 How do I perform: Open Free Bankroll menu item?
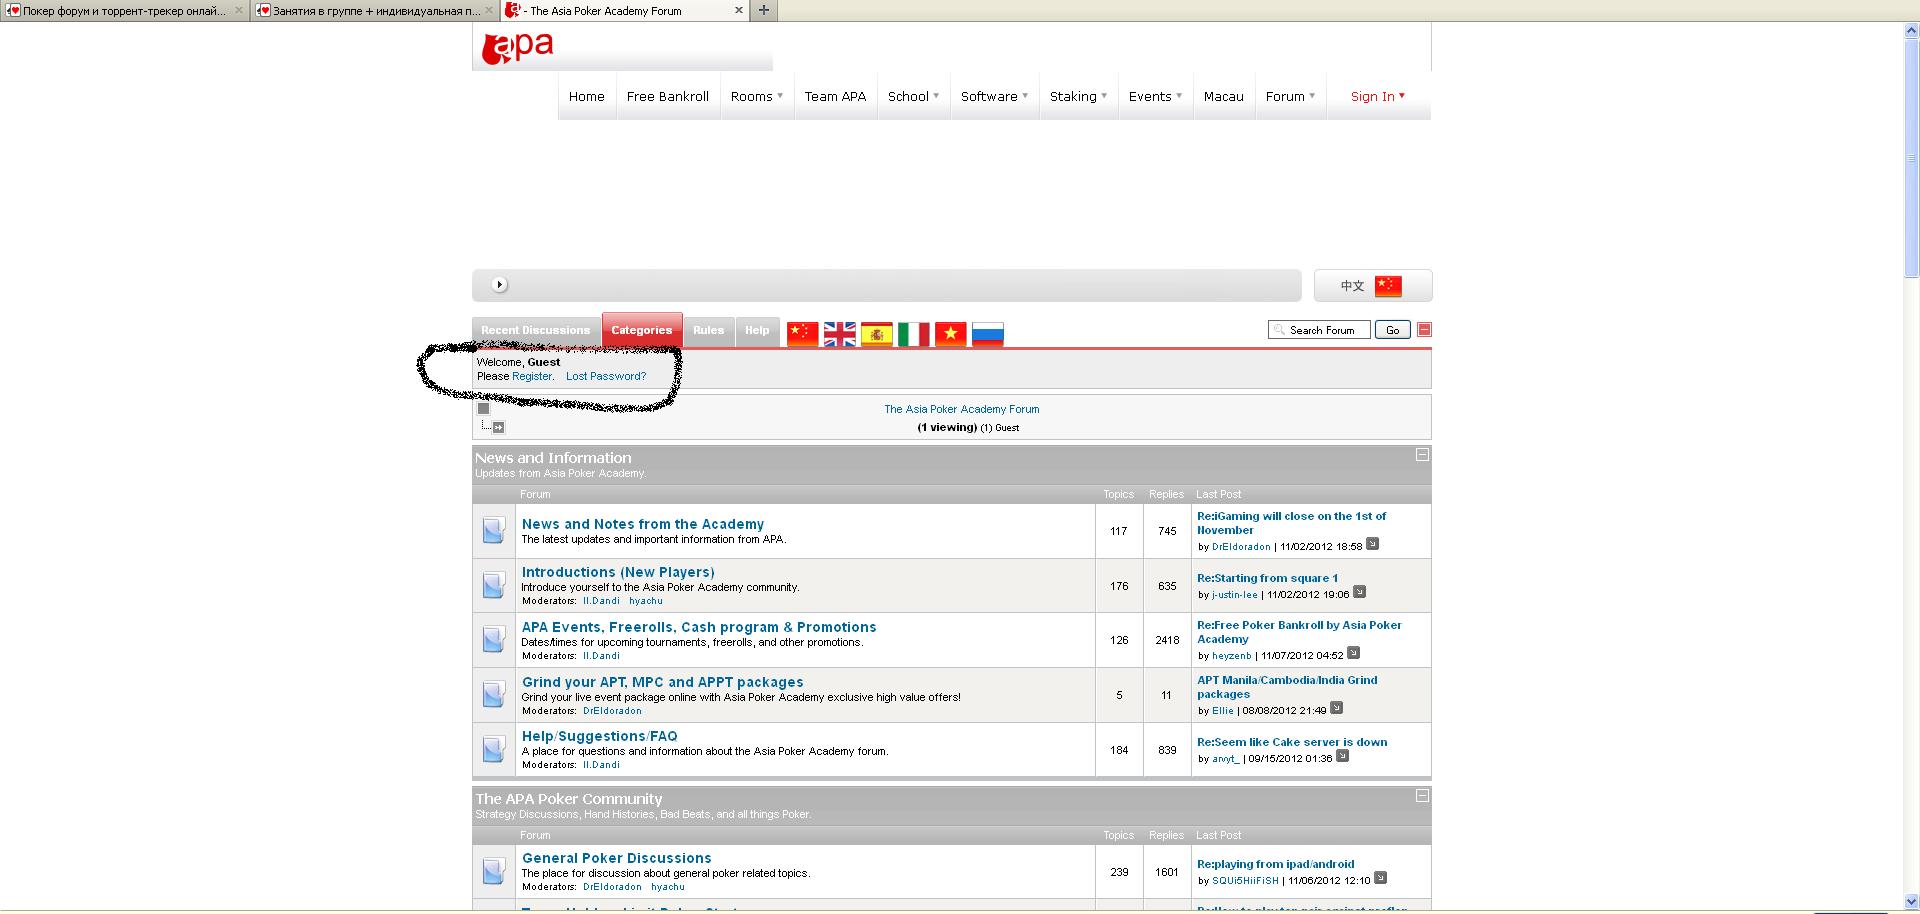tap(668, 96)
